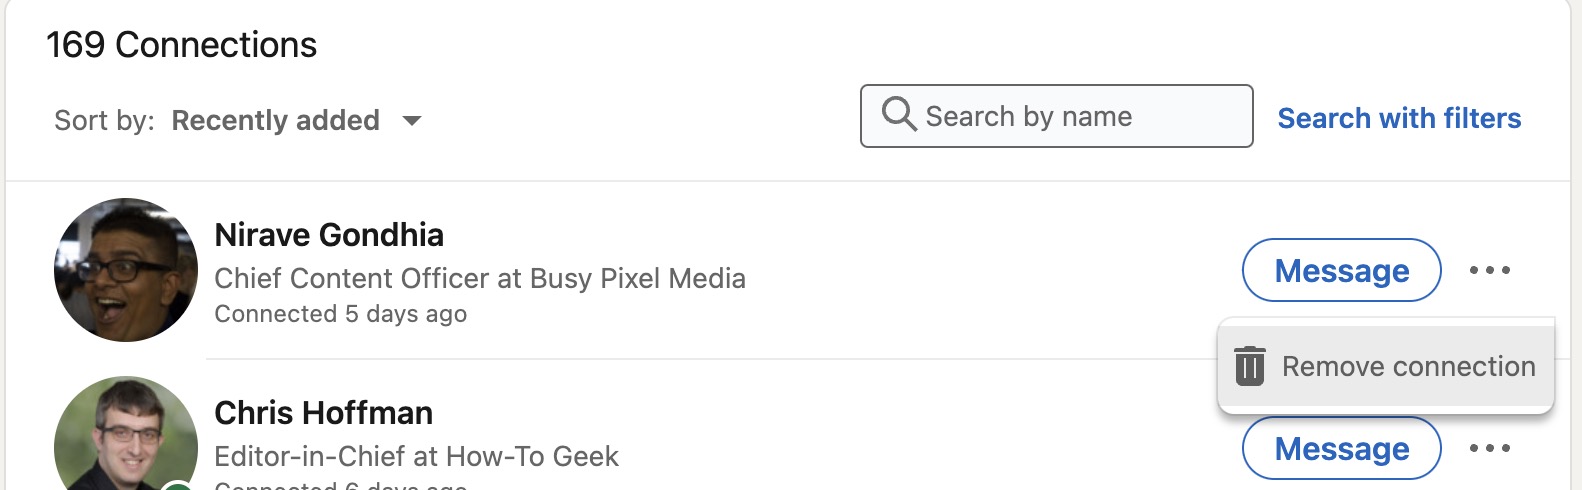Expand the sort order dropdown arrow

pyautogui.click(x=411, y=121)
